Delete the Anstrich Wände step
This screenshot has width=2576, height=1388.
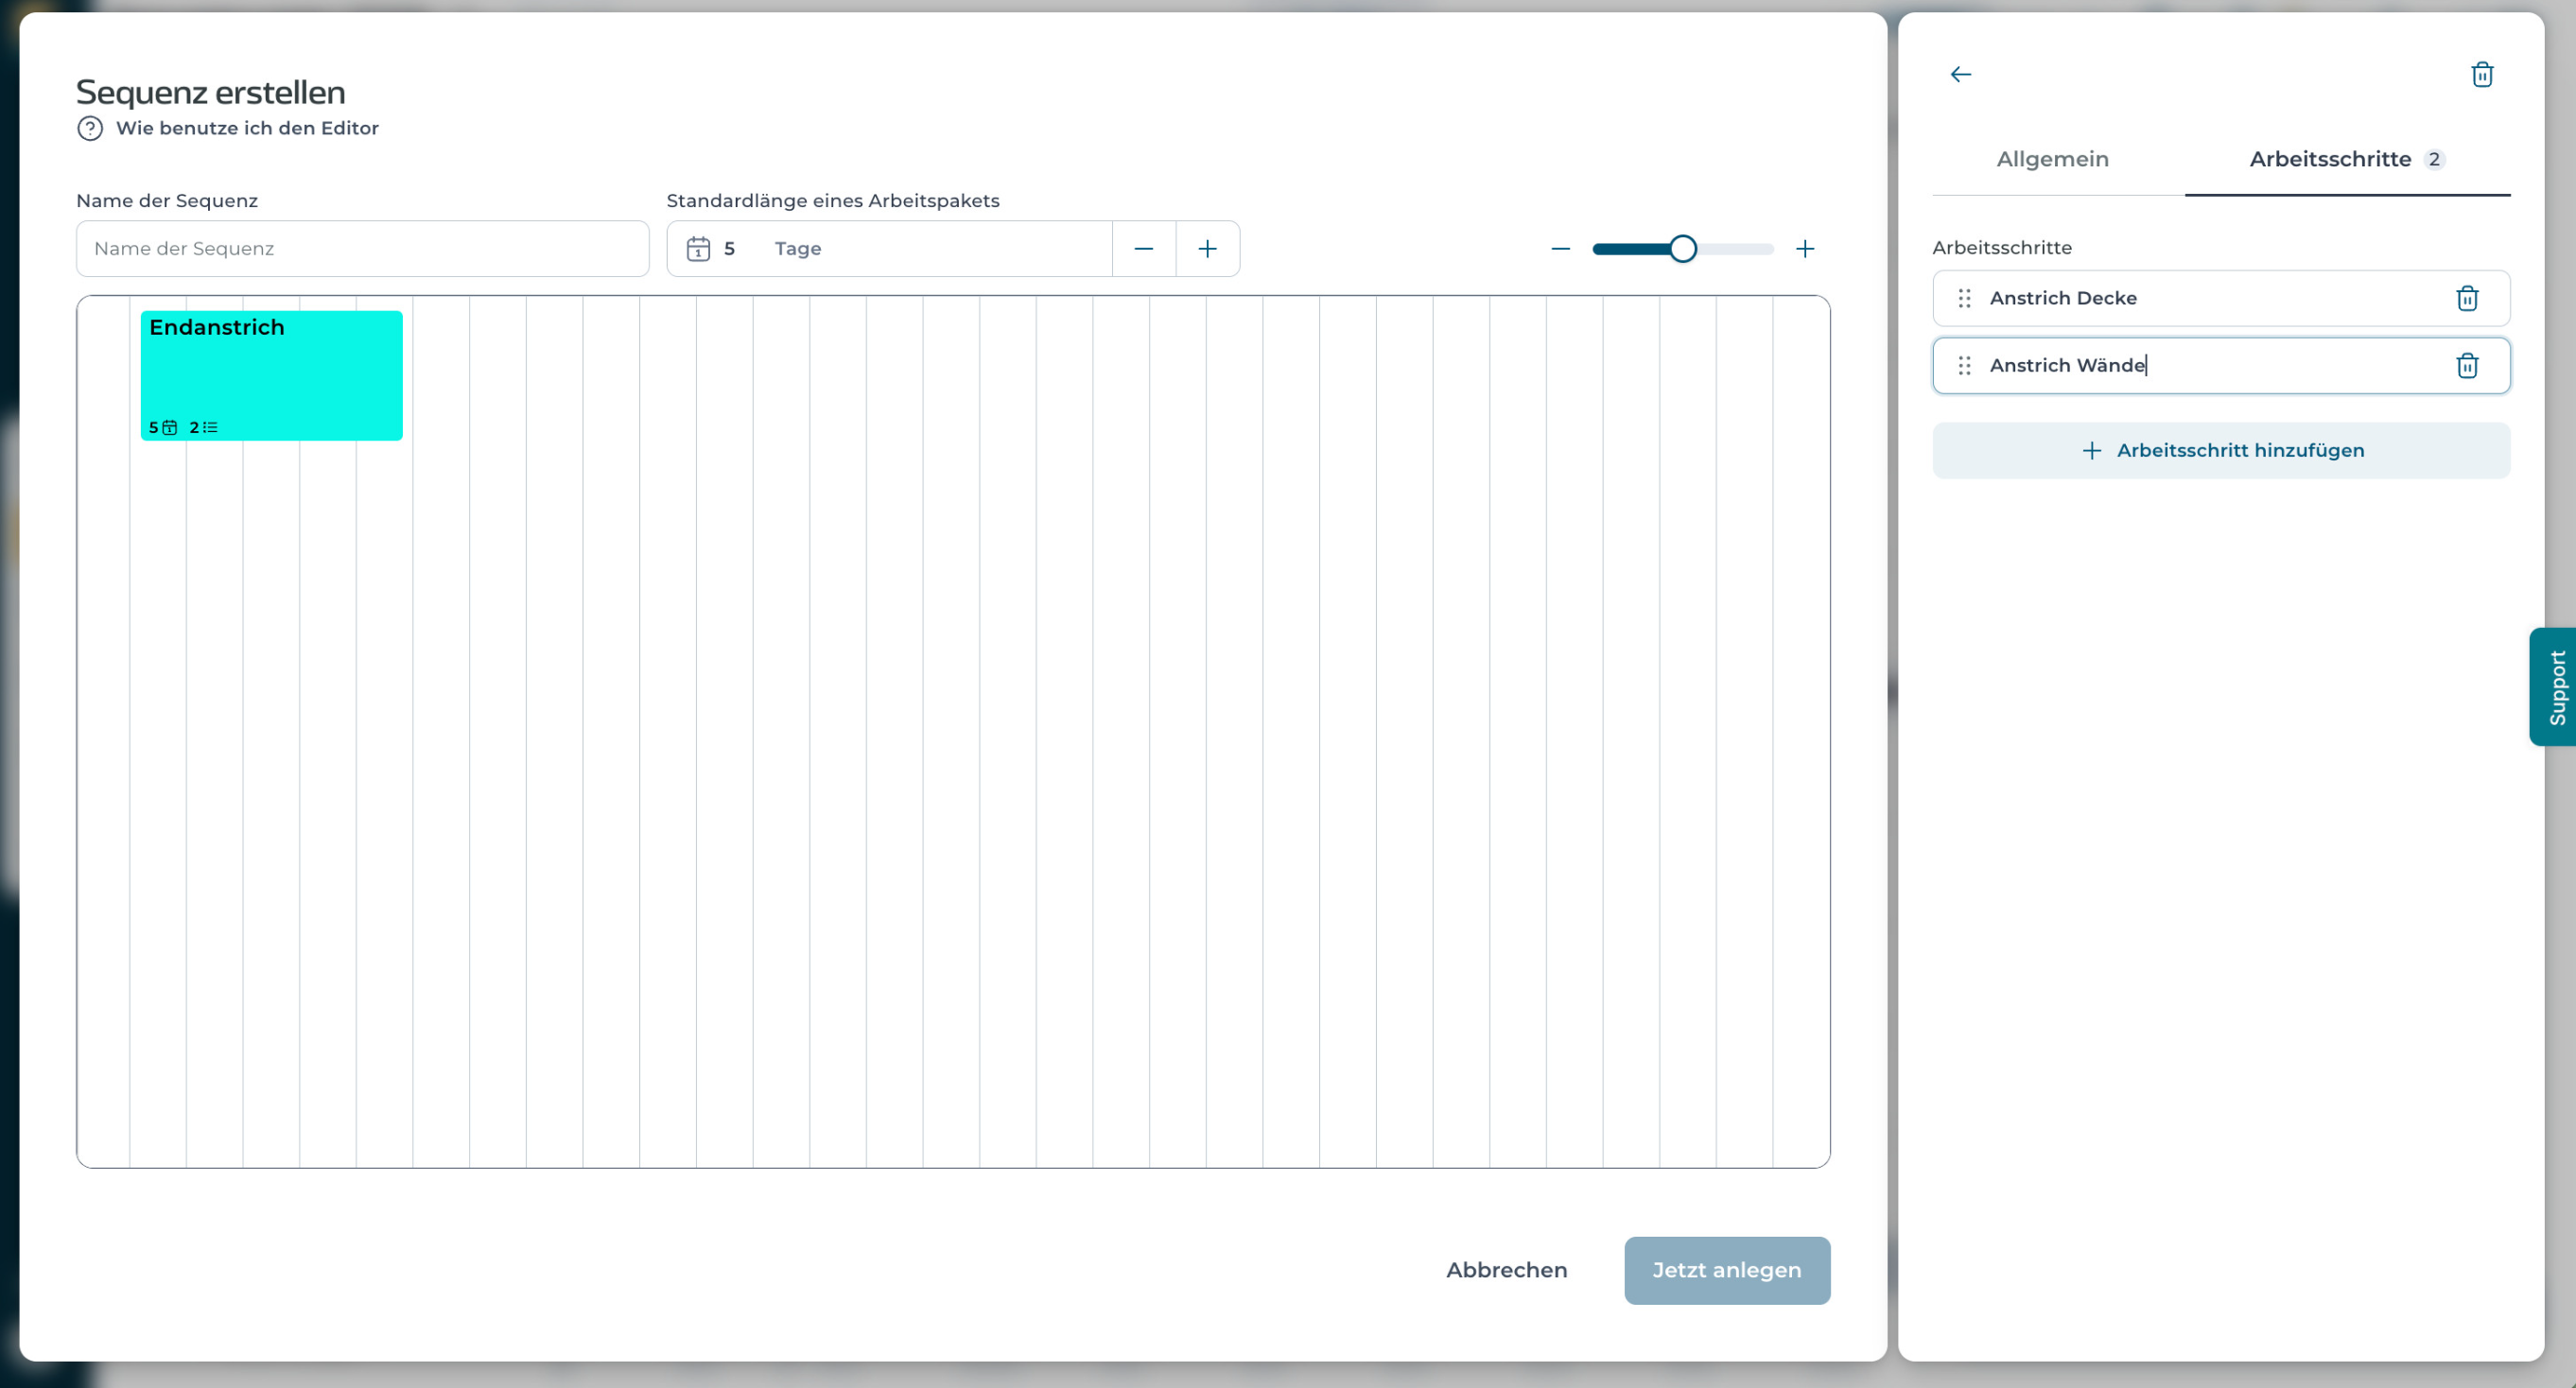[2467, 366]
